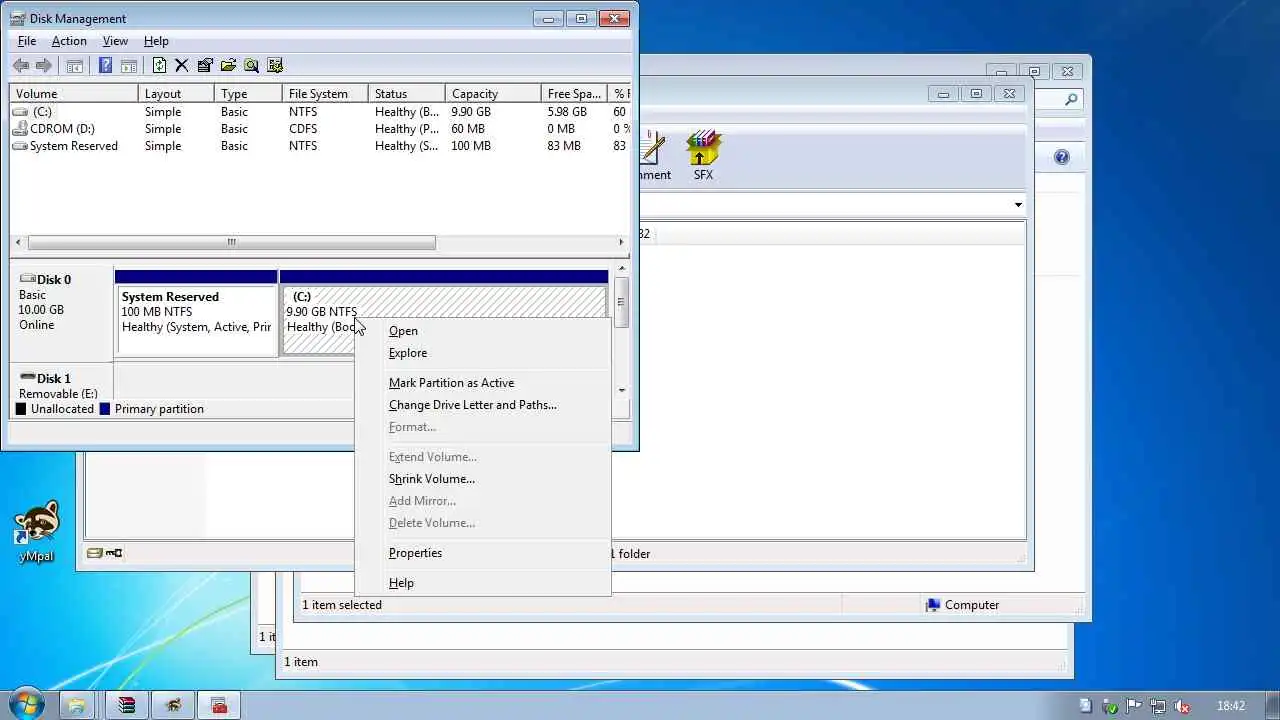This screenshot has width=1280, height=720.
Task: Click the network tray icon
Action: point(1157,706)
